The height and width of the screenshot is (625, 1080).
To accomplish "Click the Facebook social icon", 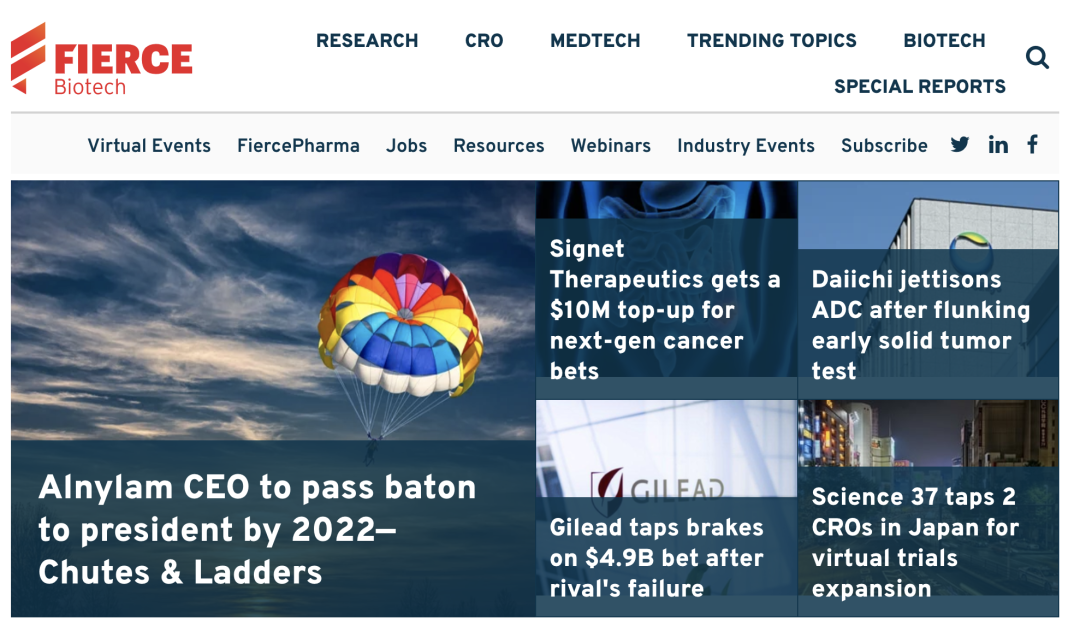I will (1031, 145).
